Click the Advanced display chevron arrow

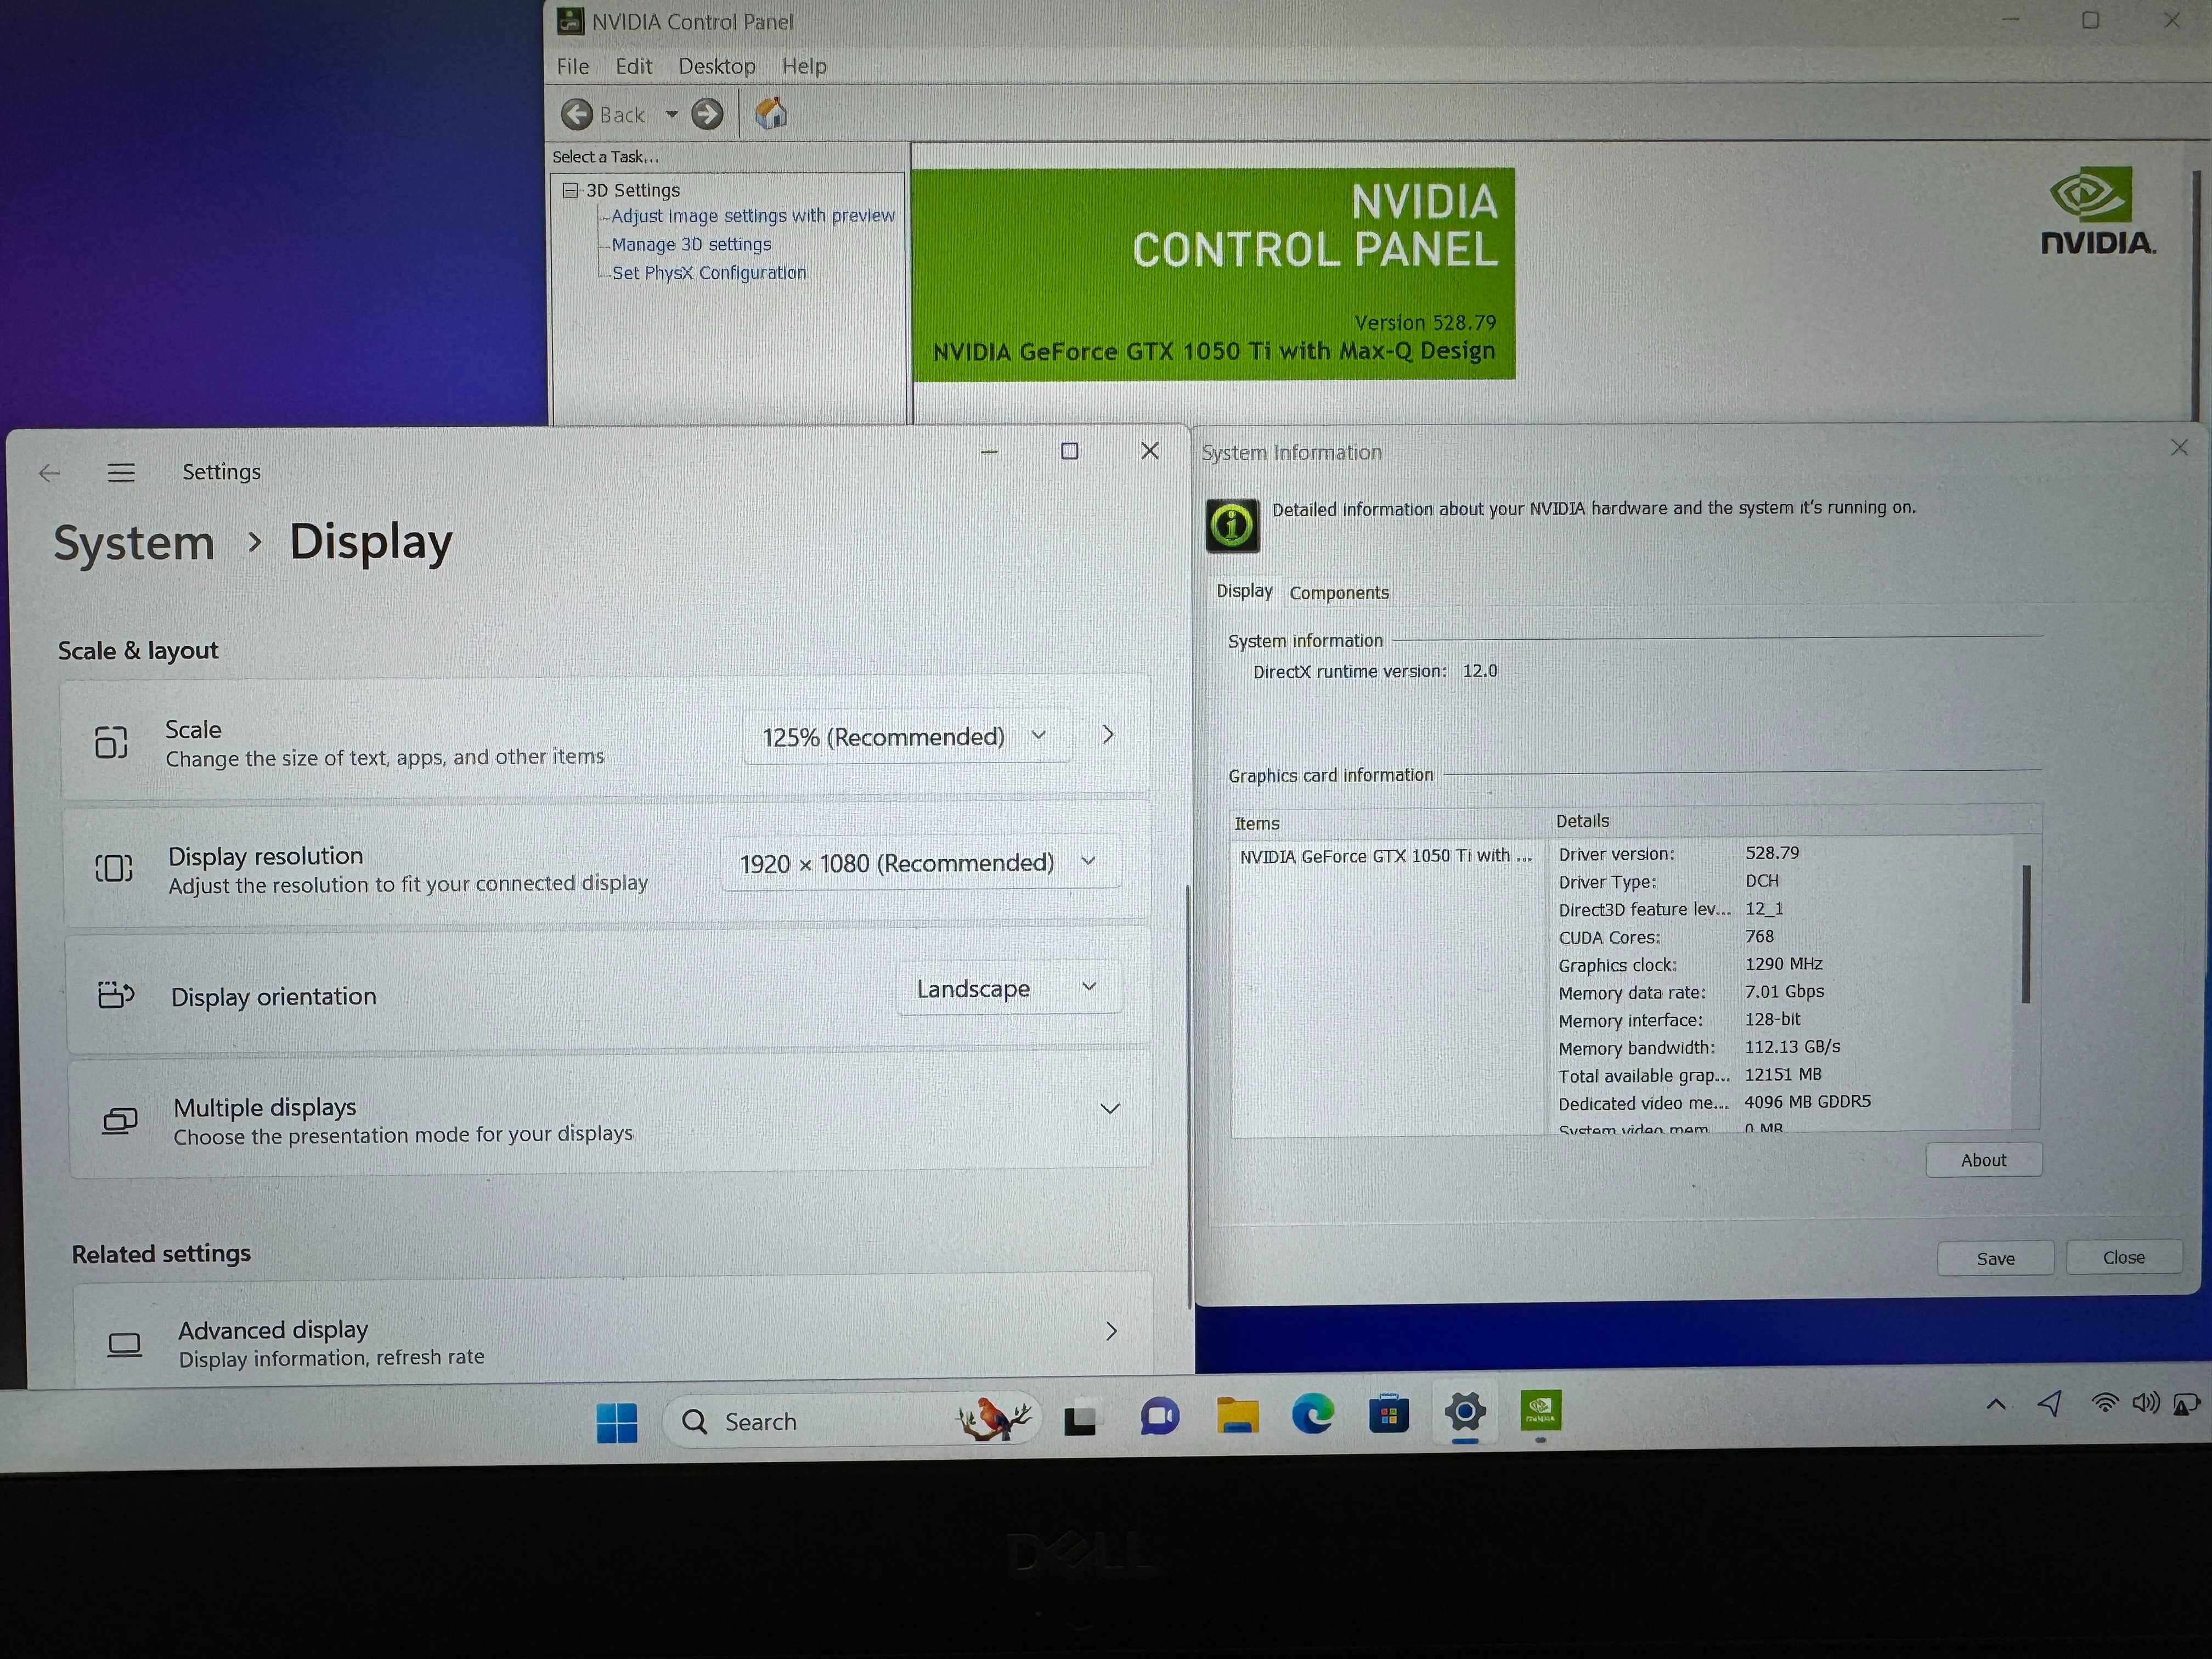(x=1110, y=1331)
